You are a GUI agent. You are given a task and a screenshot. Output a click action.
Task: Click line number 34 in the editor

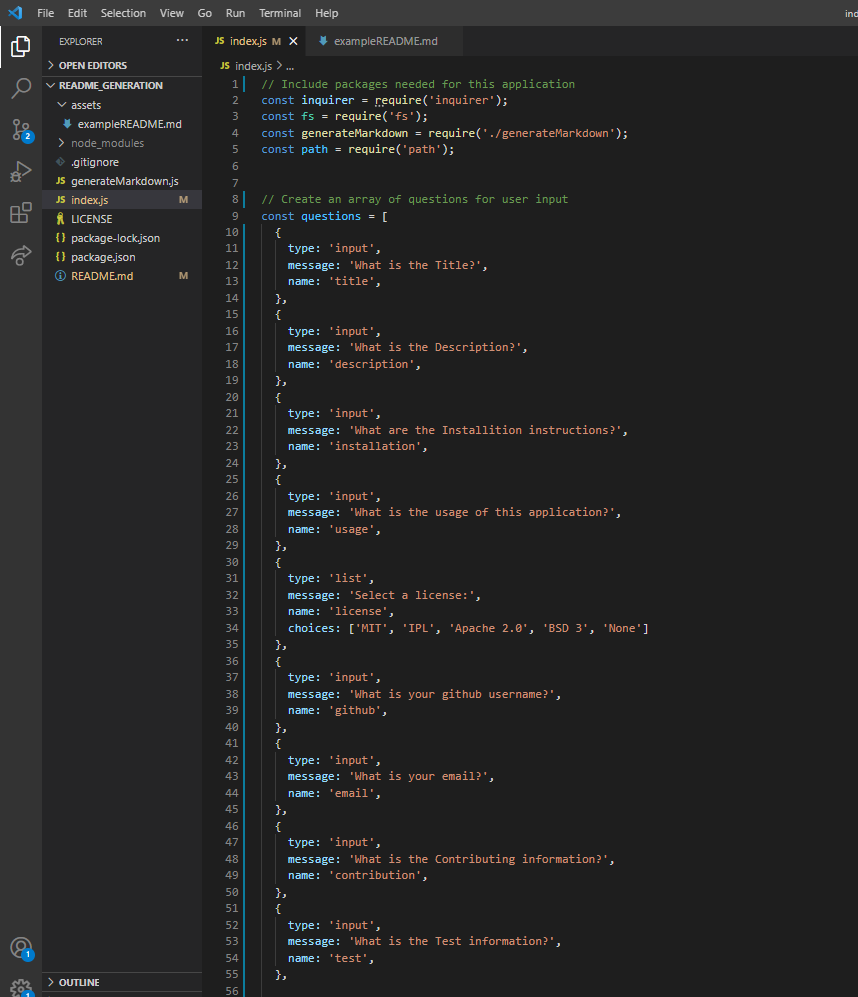[231, 627]
